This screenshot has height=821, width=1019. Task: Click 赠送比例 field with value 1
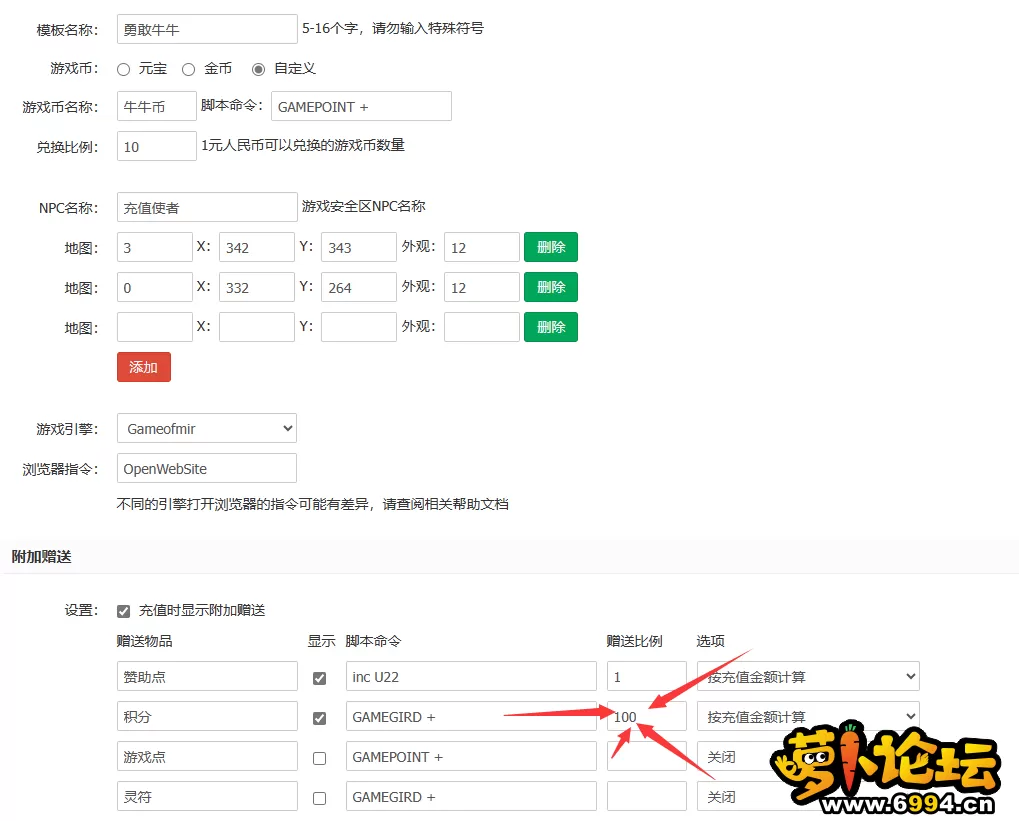tap(647, 676)
